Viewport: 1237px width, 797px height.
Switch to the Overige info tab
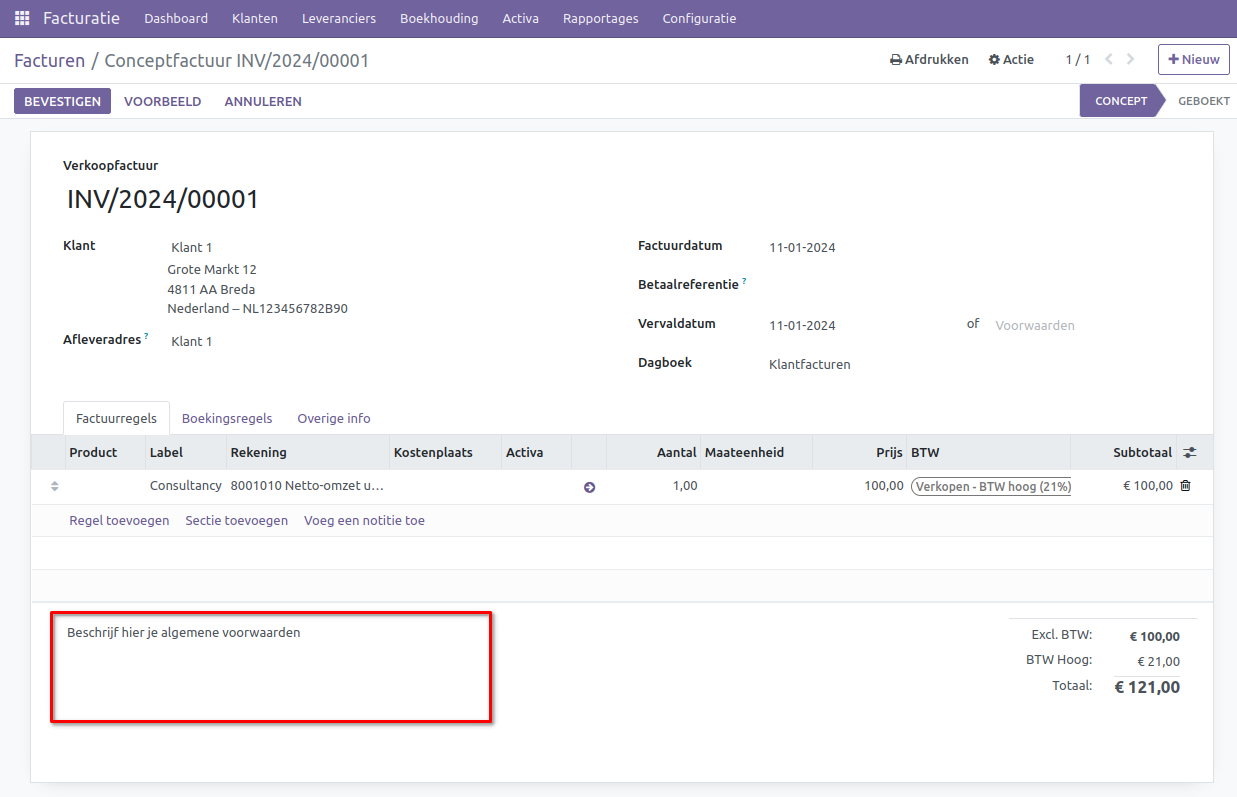(x=334, y=419)
